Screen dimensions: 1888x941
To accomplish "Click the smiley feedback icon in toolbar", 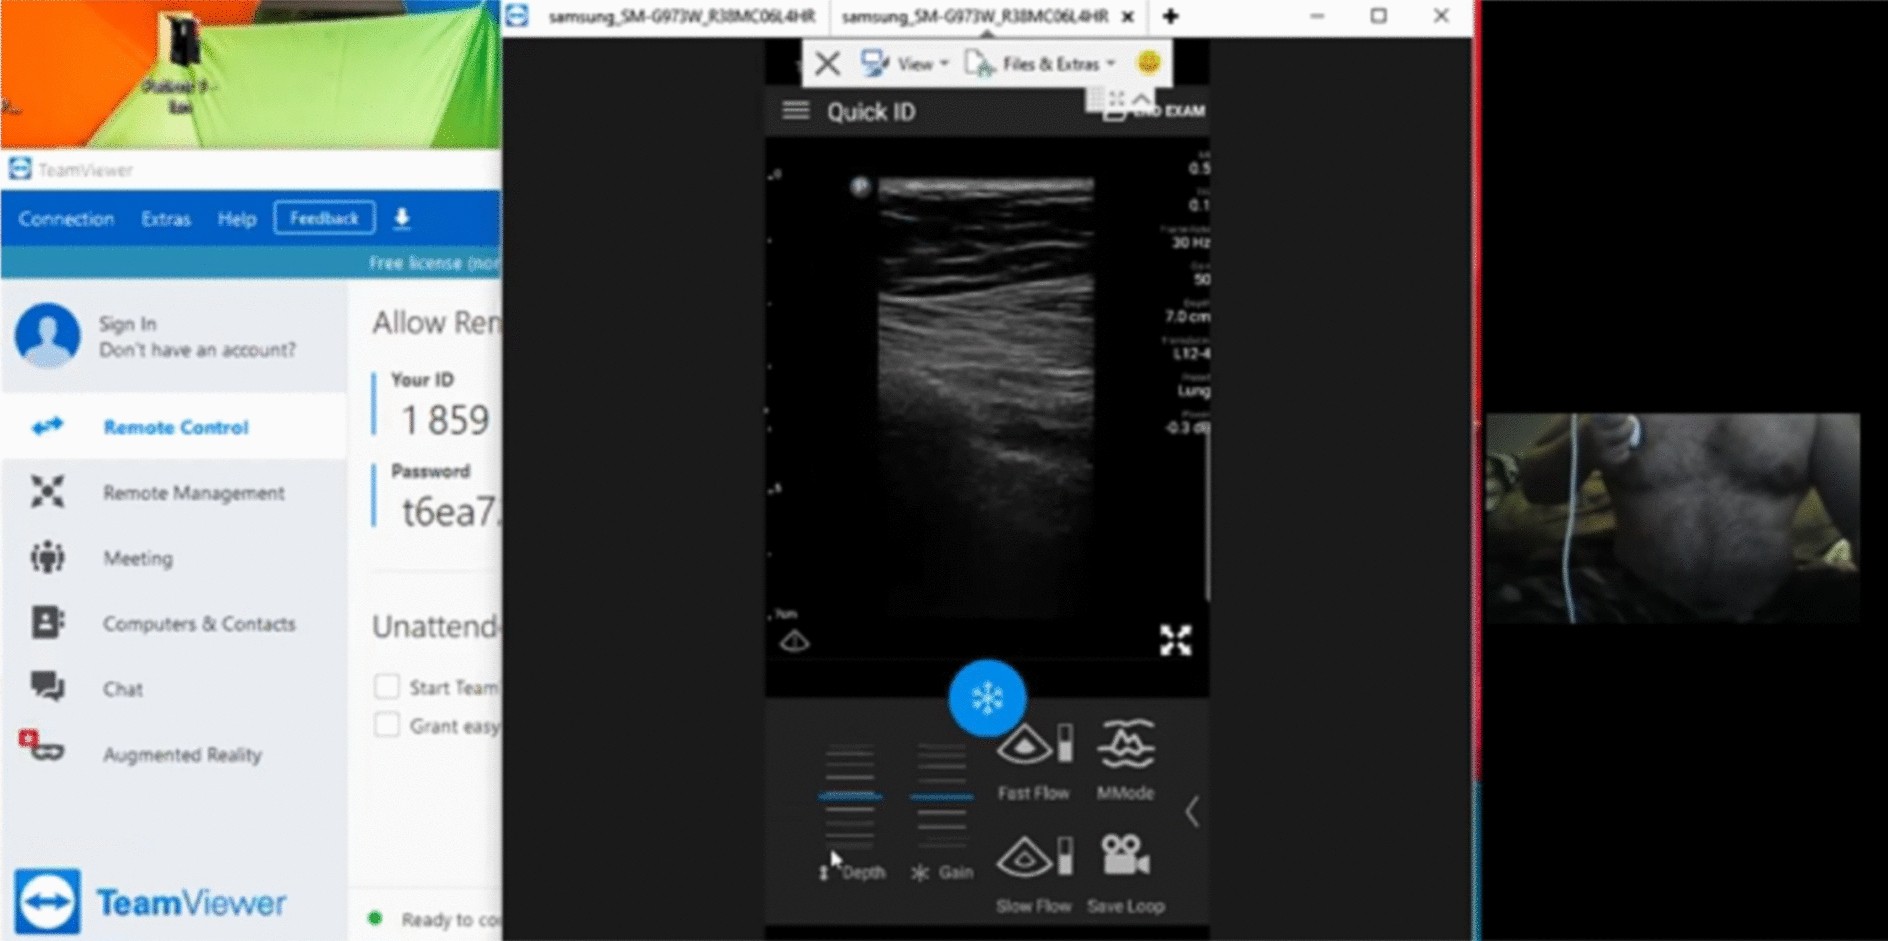I will coord(1148,63).
